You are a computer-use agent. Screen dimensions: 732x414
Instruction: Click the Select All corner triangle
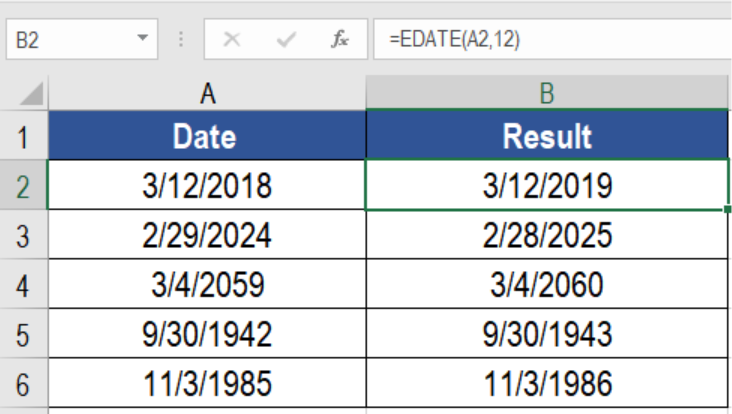(32, 93)
